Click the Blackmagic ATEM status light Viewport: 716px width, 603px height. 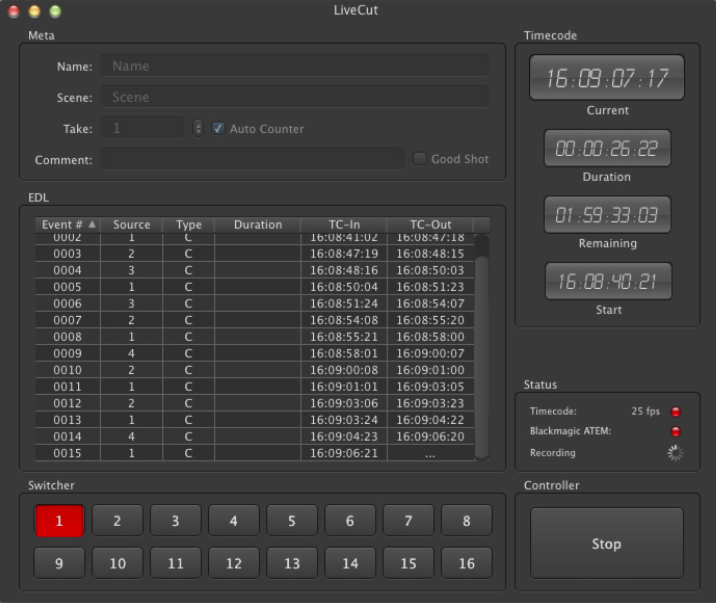(675, 431)
